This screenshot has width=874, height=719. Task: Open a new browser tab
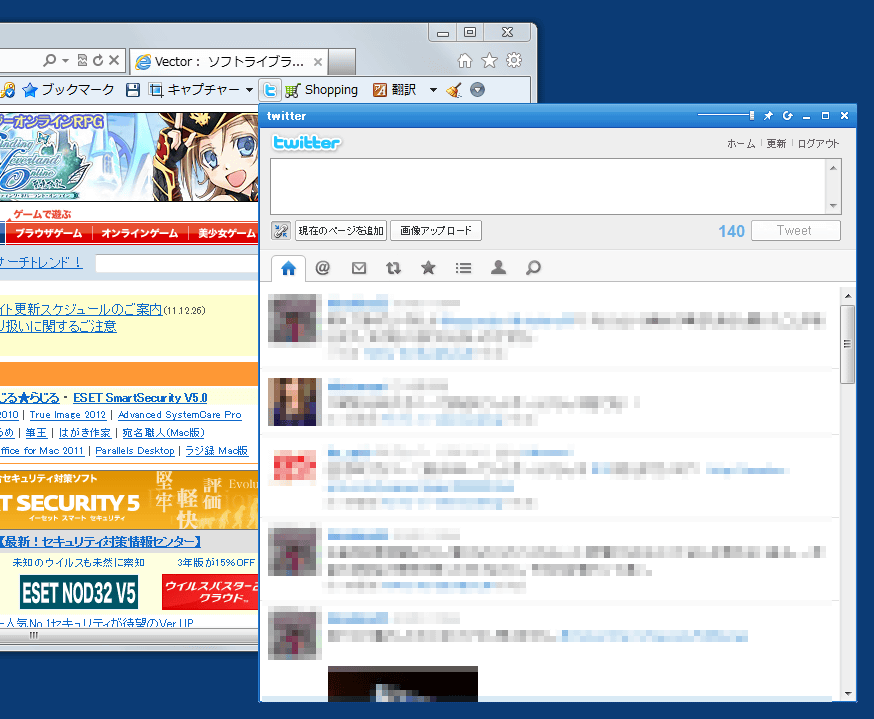[x=342, y=62]
